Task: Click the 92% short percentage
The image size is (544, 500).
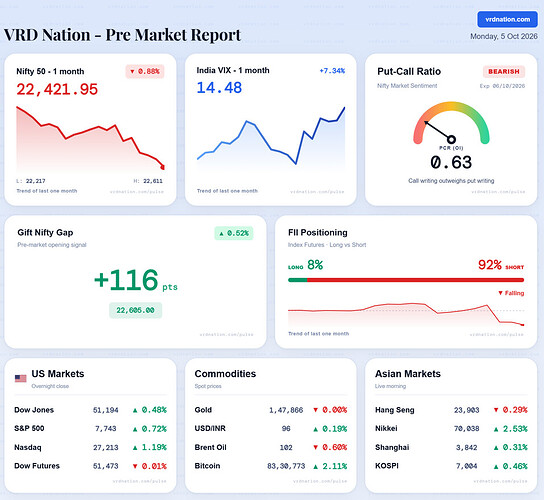Action: coord(490,265)
